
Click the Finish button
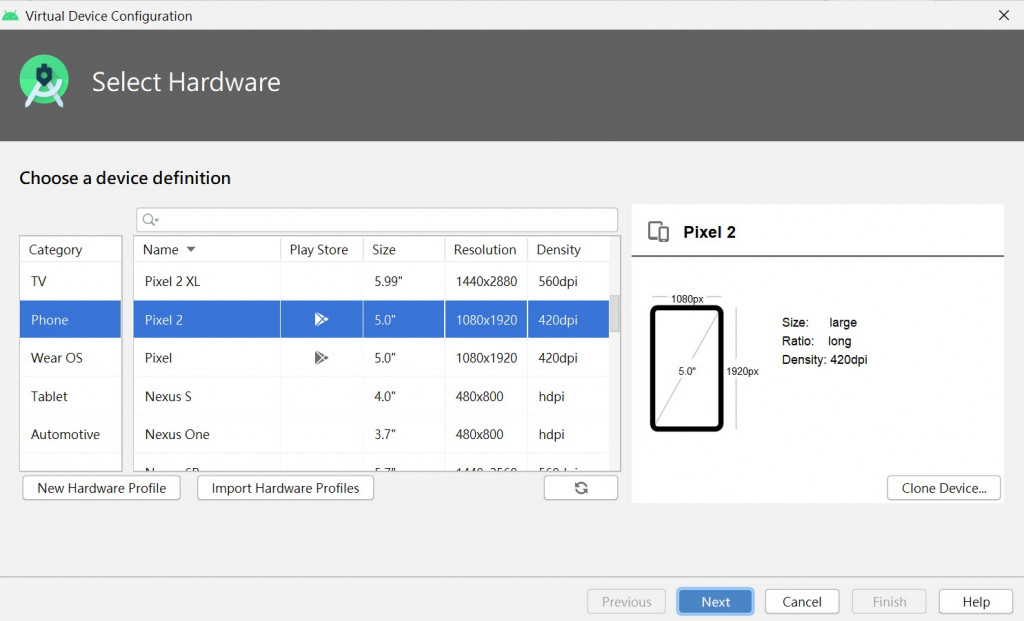point(889,601)
